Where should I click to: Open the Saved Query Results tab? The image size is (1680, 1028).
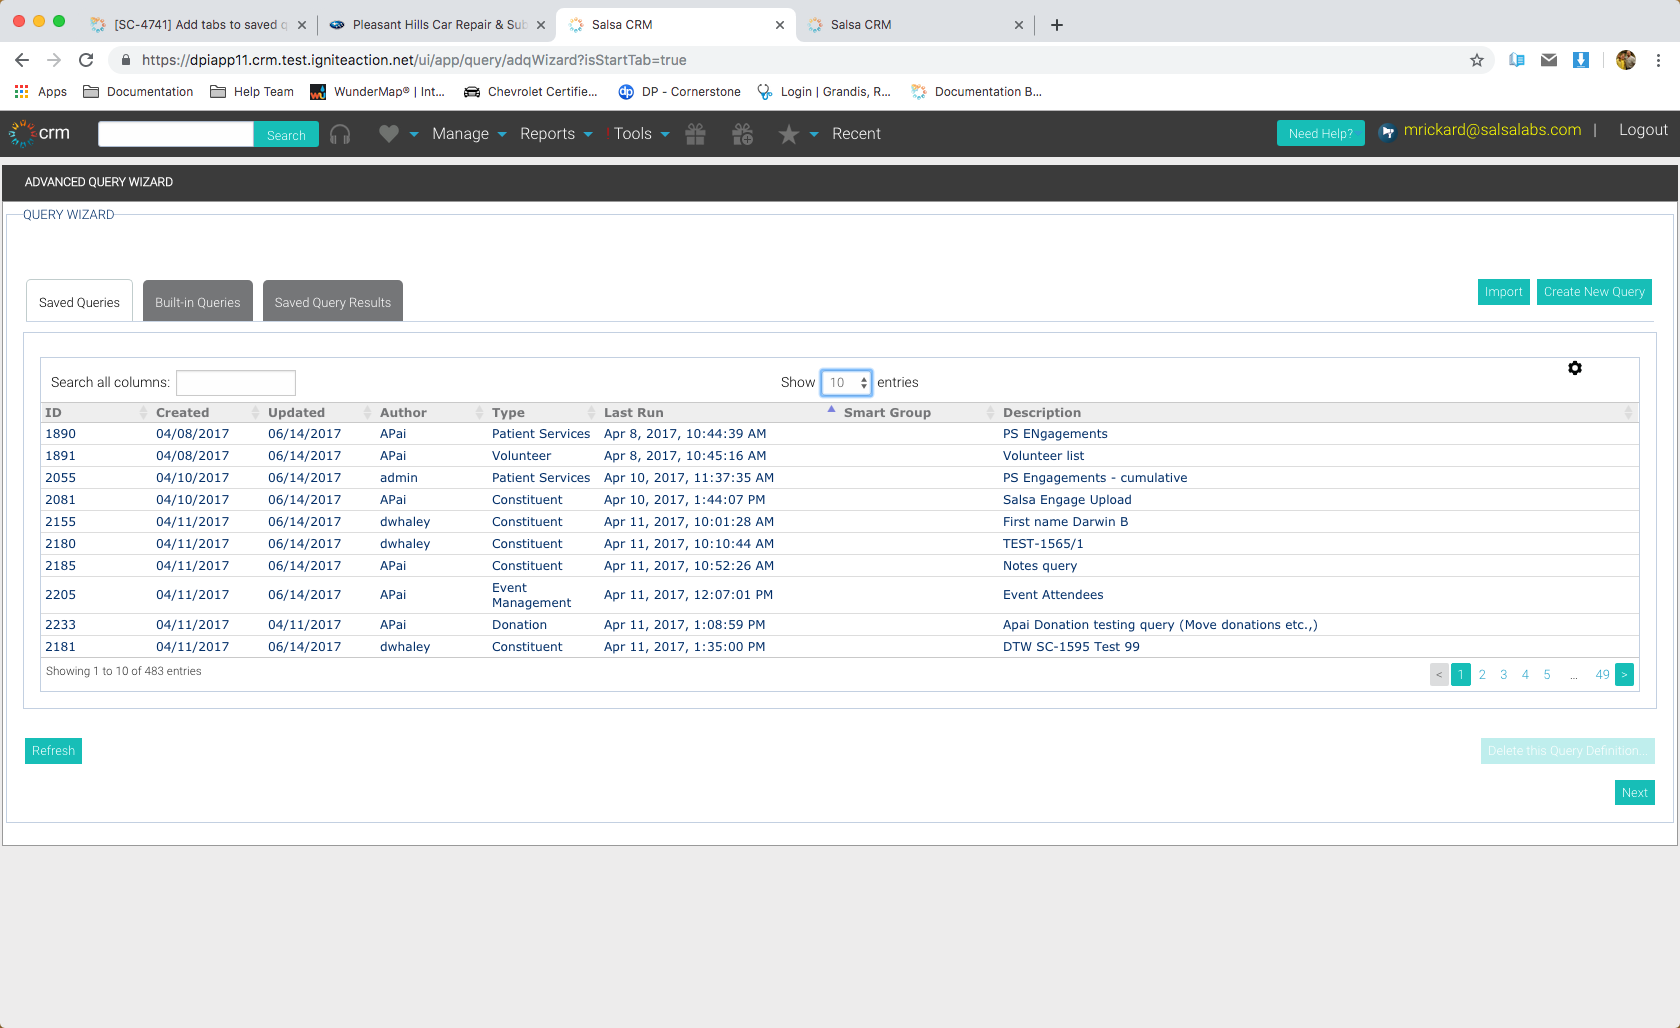tap(332, 301)
